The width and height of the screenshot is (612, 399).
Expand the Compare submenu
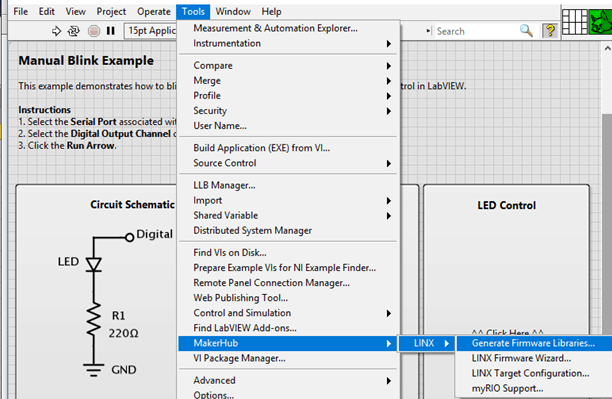[288, 66]
